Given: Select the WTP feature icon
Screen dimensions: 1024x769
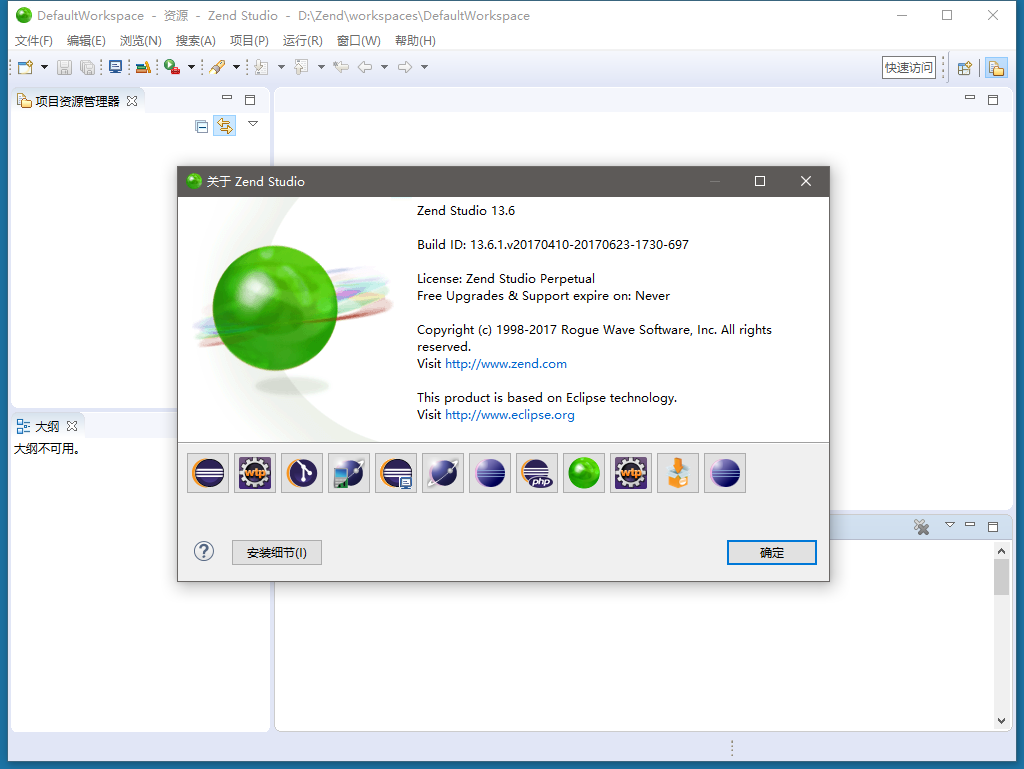Looking at the screenshot, I should [254, 472].
